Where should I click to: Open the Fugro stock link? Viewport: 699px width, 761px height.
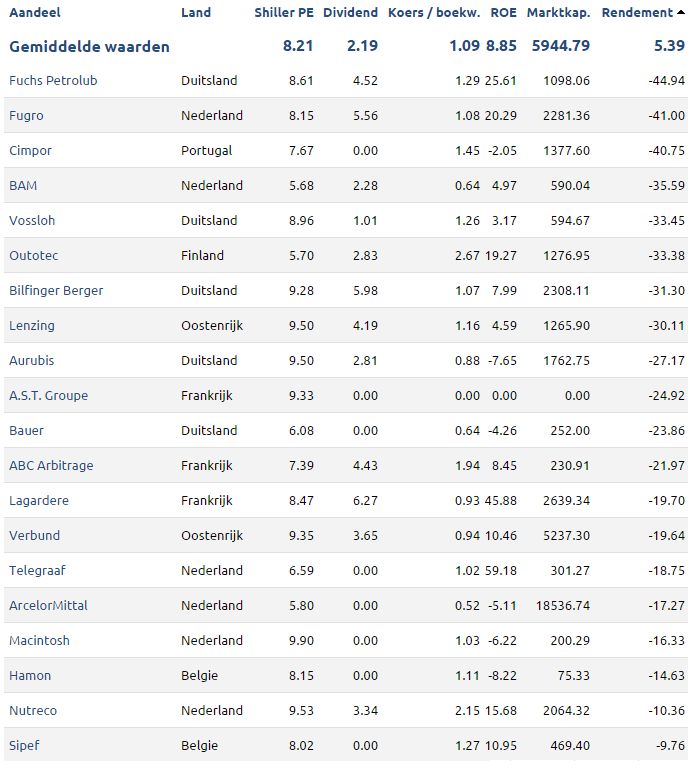coord(26,116)
